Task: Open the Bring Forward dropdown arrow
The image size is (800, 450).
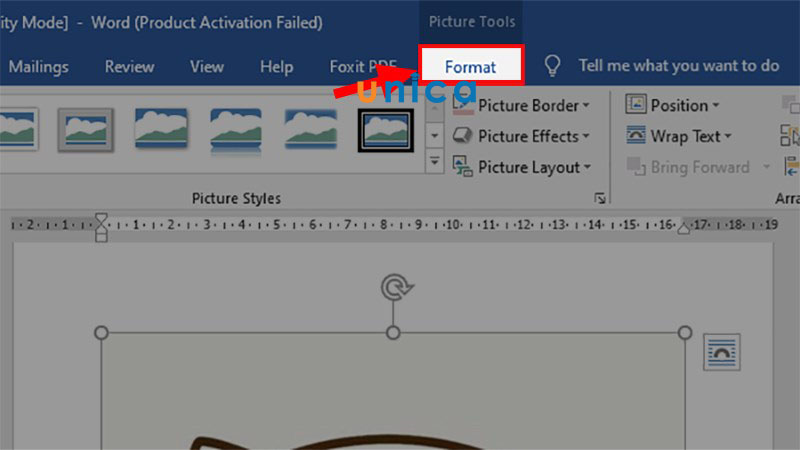Action: pyautogui.click(x=766, y=166)
